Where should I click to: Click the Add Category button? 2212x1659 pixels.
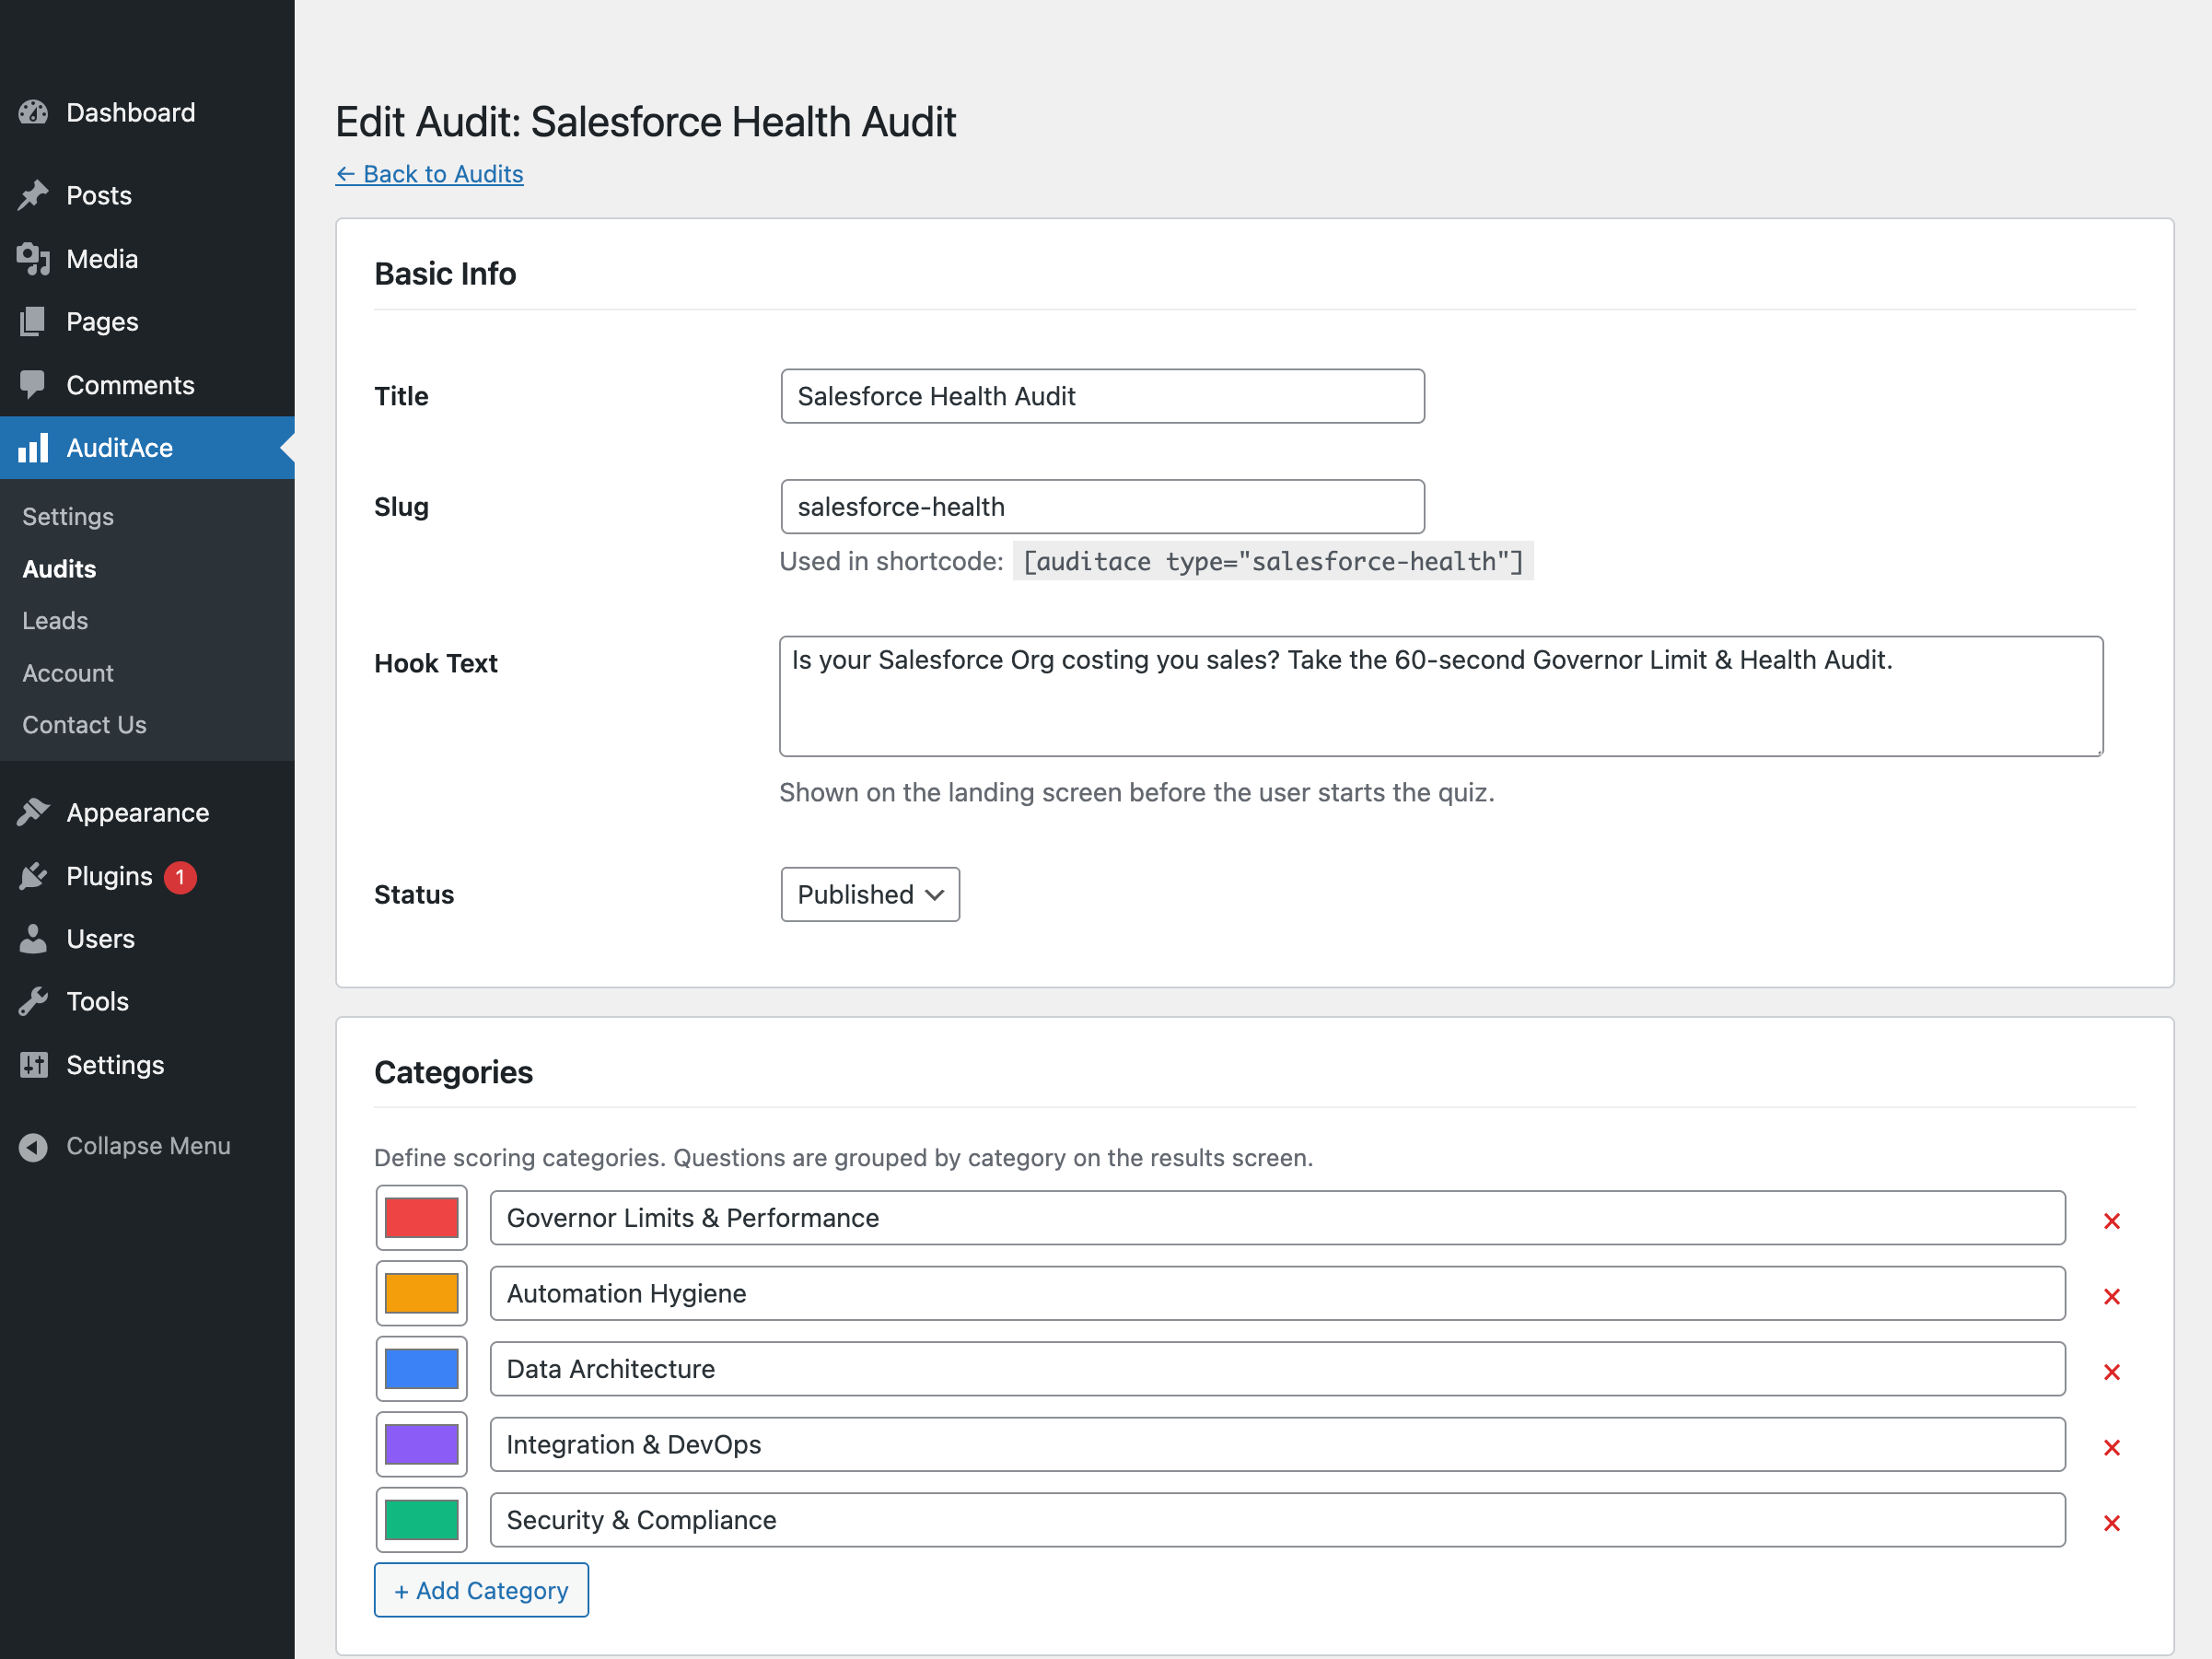[x=480, y=1590]
